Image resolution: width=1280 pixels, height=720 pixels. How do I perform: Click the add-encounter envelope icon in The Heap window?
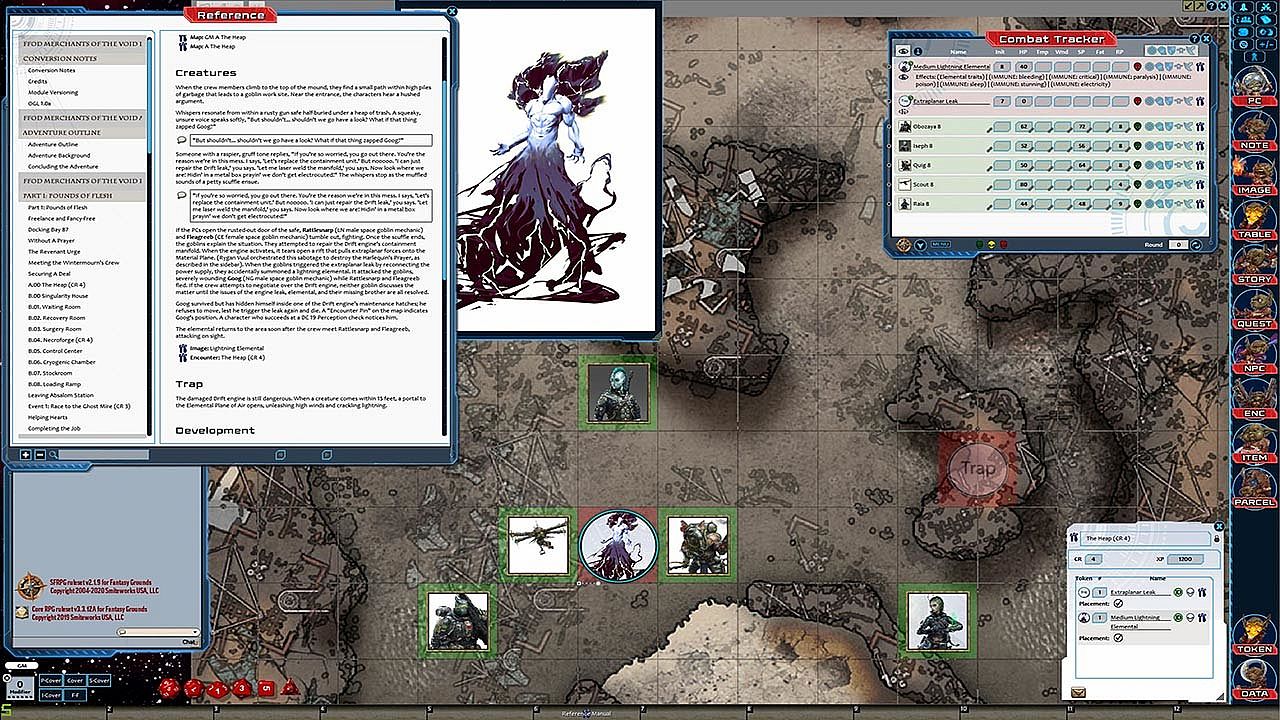(1078, 692)
